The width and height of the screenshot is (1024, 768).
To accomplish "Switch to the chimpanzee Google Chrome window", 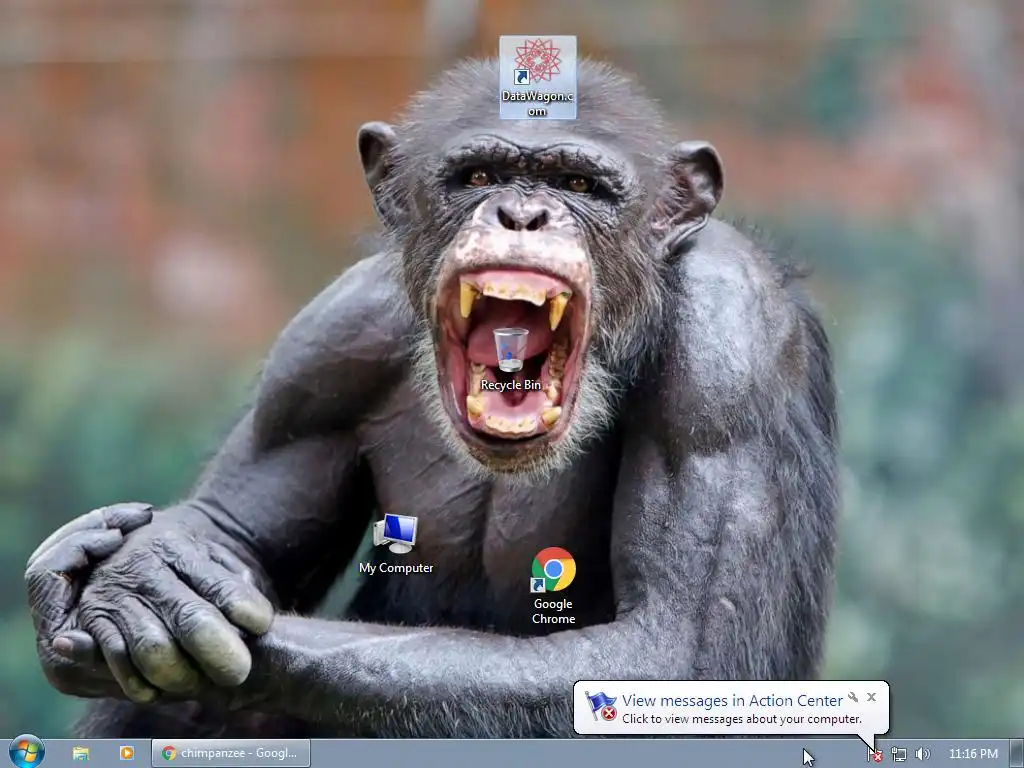I will tap(231, 753).
